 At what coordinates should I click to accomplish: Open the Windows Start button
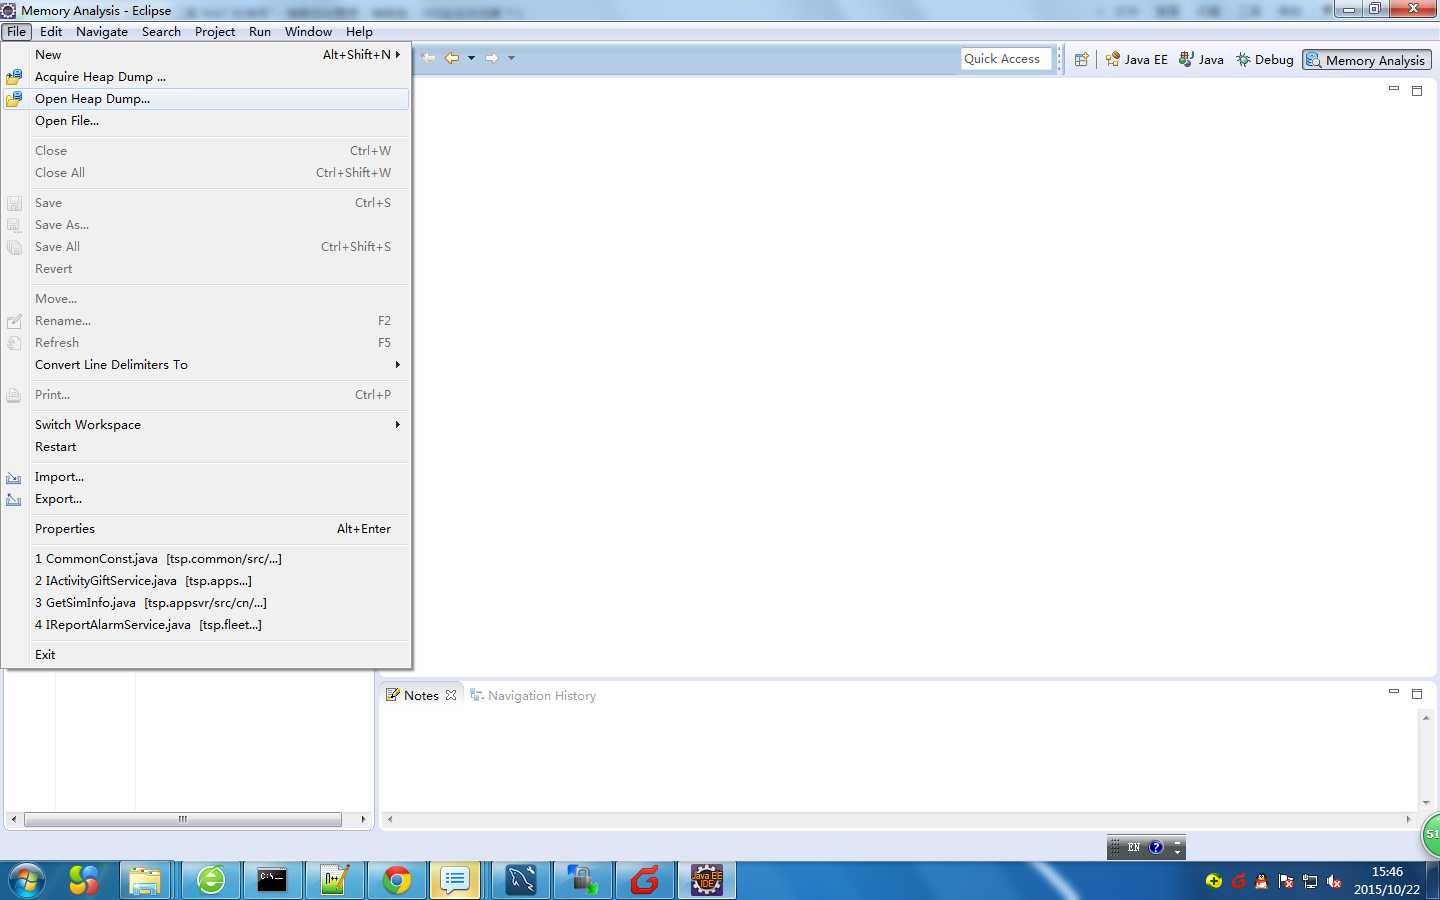[26, 881]
